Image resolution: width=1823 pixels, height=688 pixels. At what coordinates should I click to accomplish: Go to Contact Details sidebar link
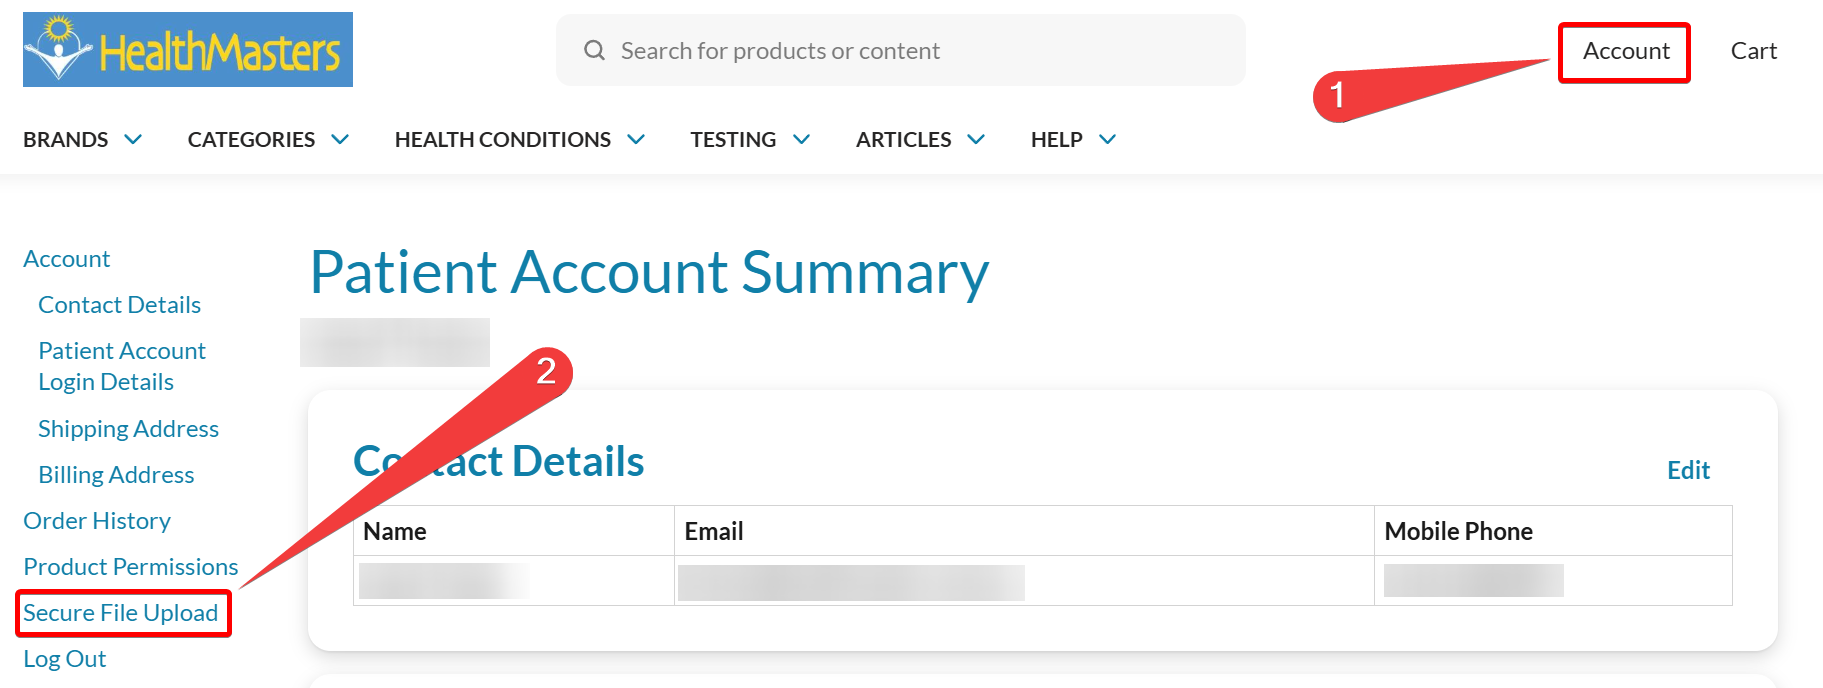120,305
